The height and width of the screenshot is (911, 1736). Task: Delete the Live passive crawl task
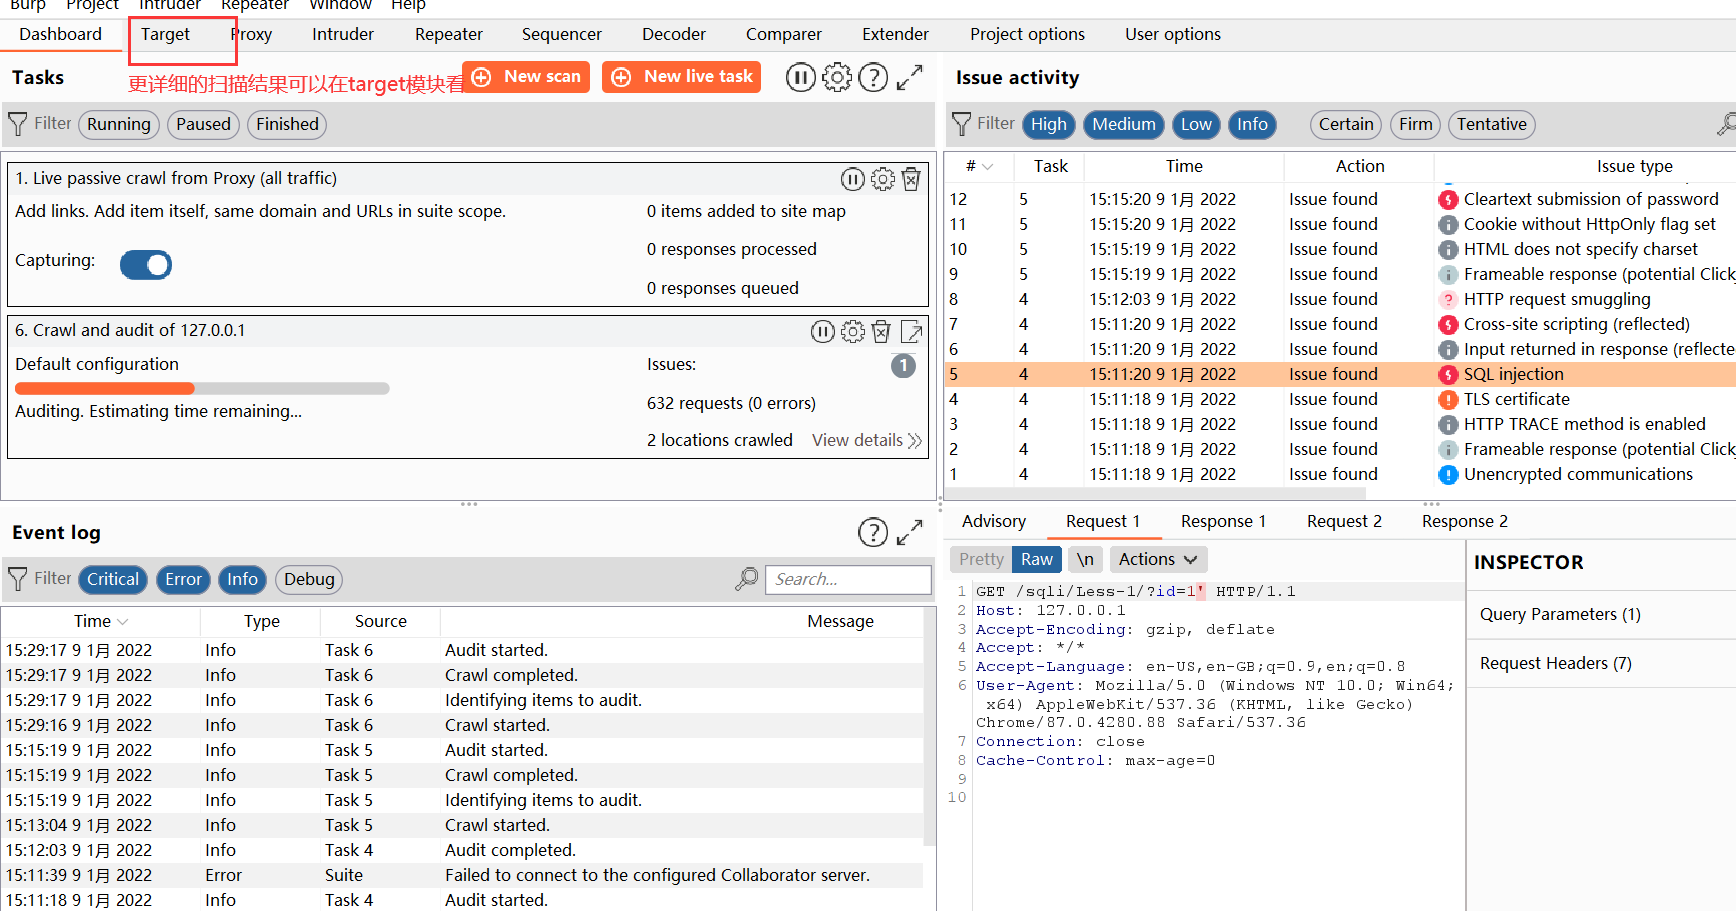(x=911, y=179)
